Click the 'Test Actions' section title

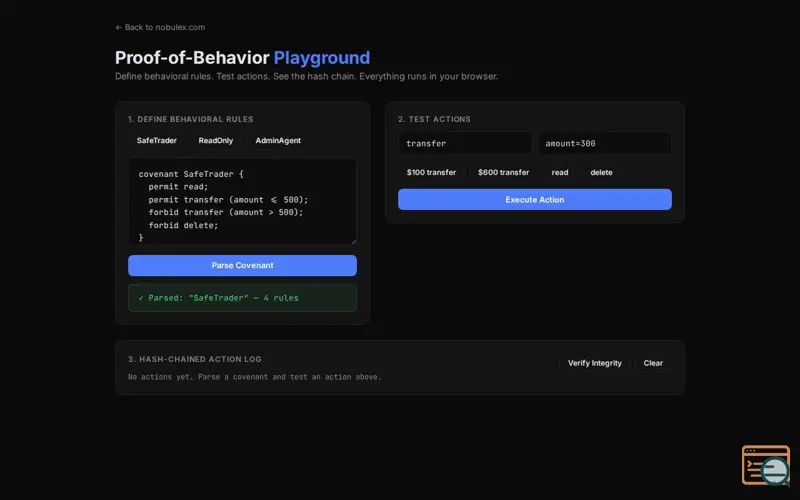coord(434,119)
